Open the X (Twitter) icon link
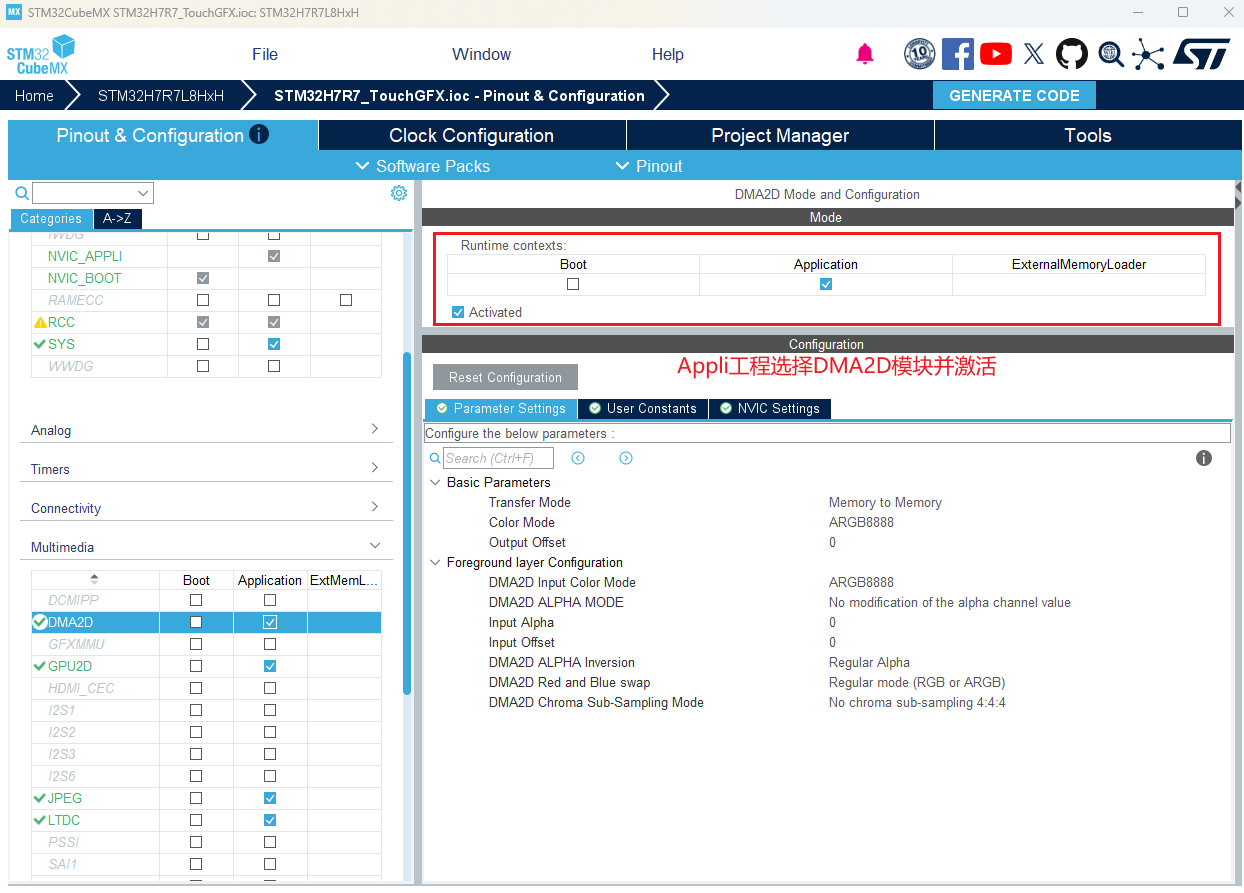This screenshot has height=893, width=1244. (x=1034, y=54)
